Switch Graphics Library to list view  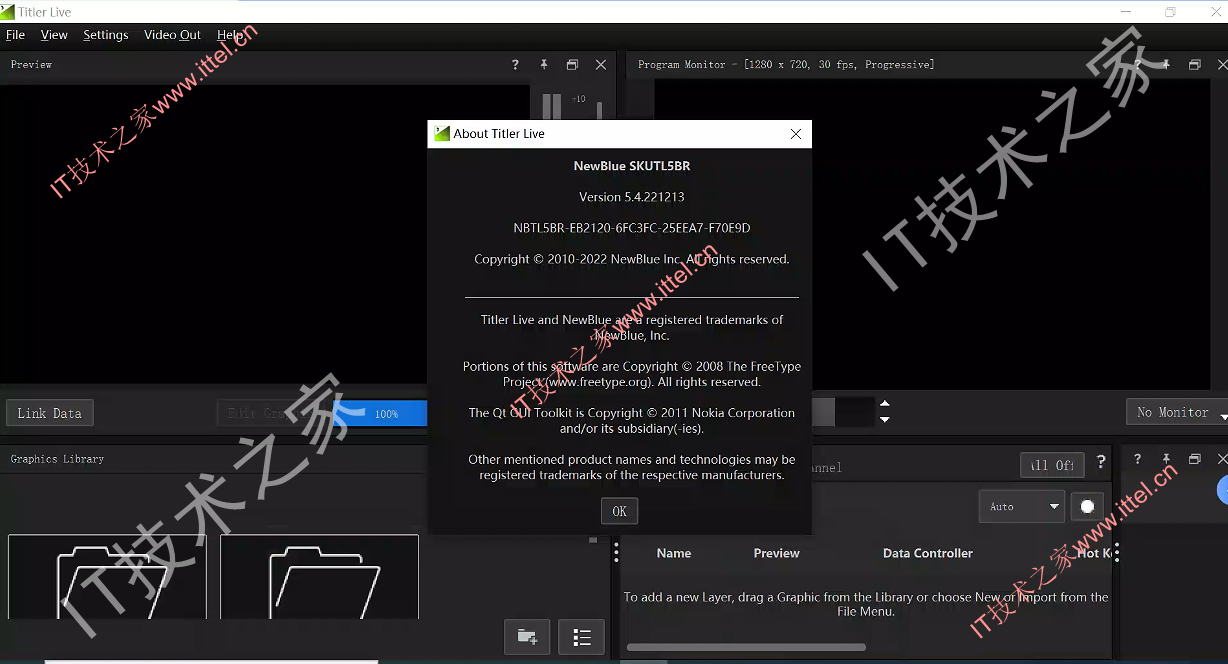click(582, 637)
